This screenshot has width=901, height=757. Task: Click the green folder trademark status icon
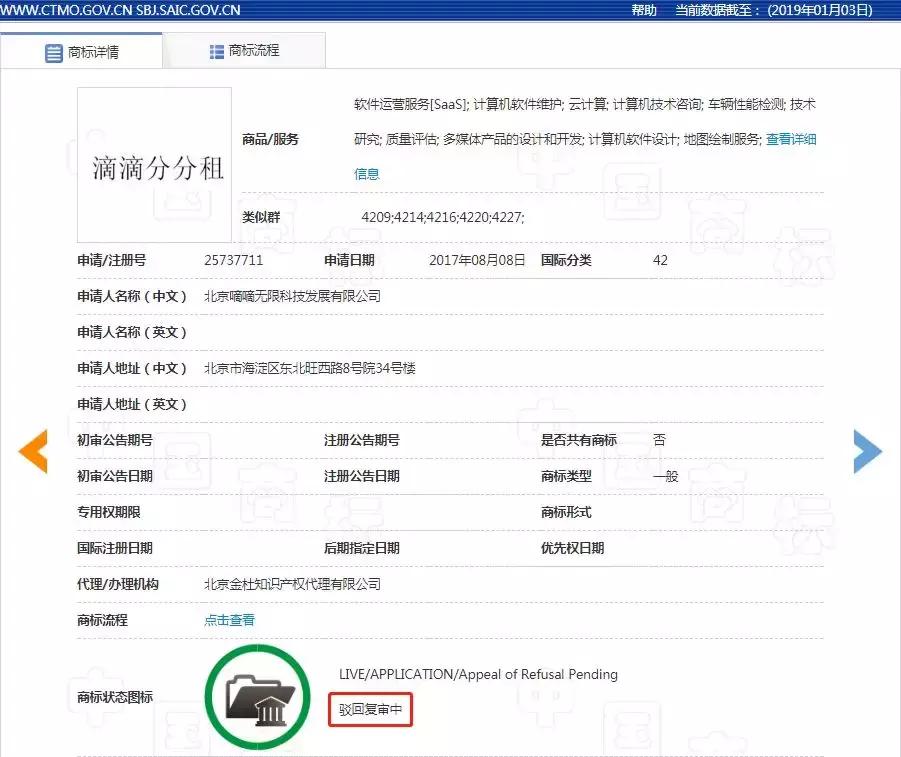point(257,697)
